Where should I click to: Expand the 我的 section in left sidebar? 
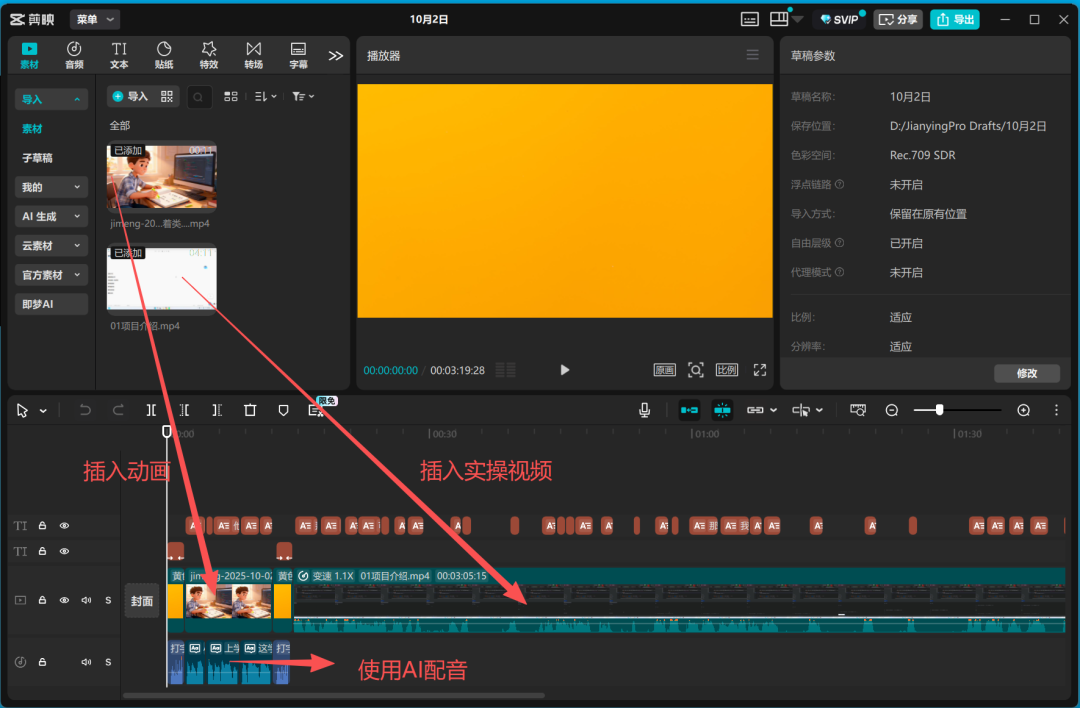[x=50, y=187]
